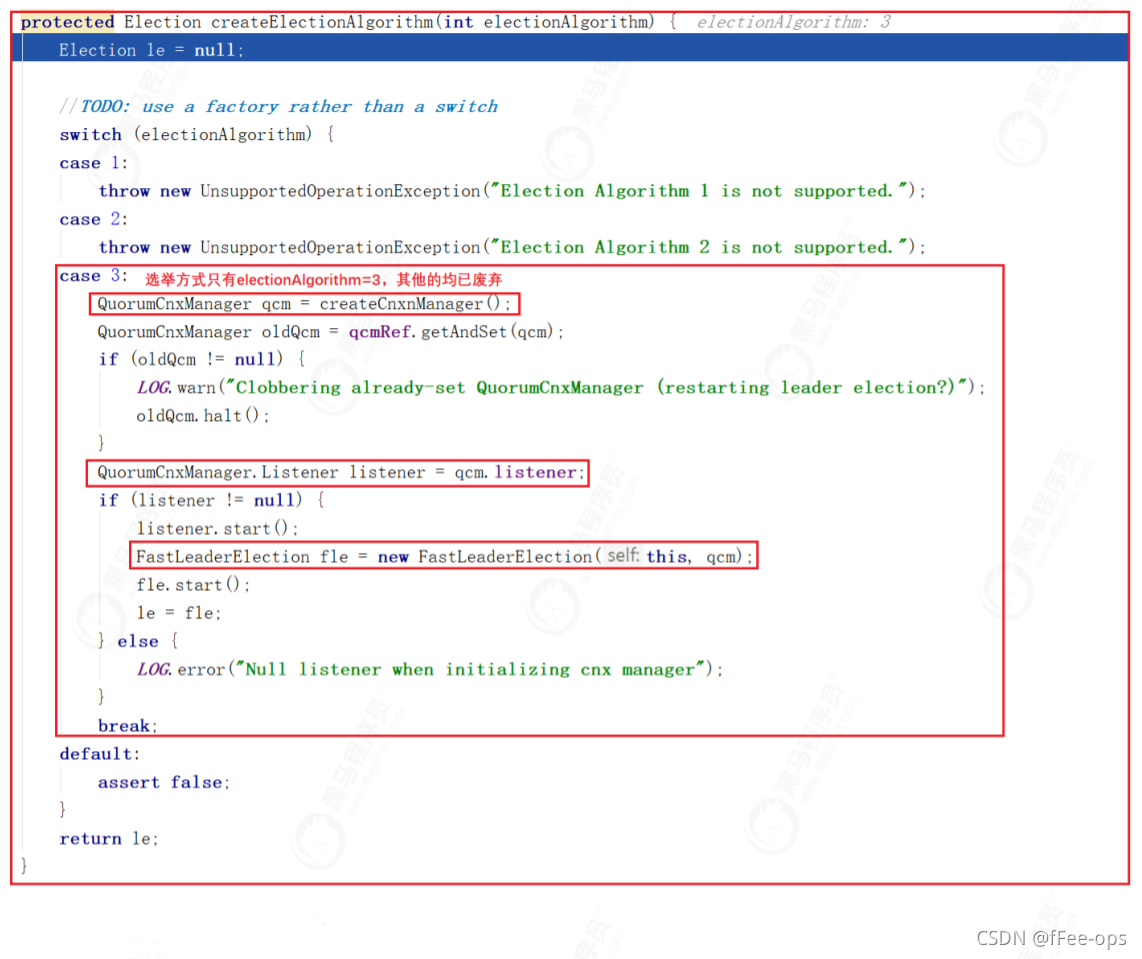Click the LOG.warn 'Clobbering already-set' line
Screen dimensions: 1142x959
(560, 387)
